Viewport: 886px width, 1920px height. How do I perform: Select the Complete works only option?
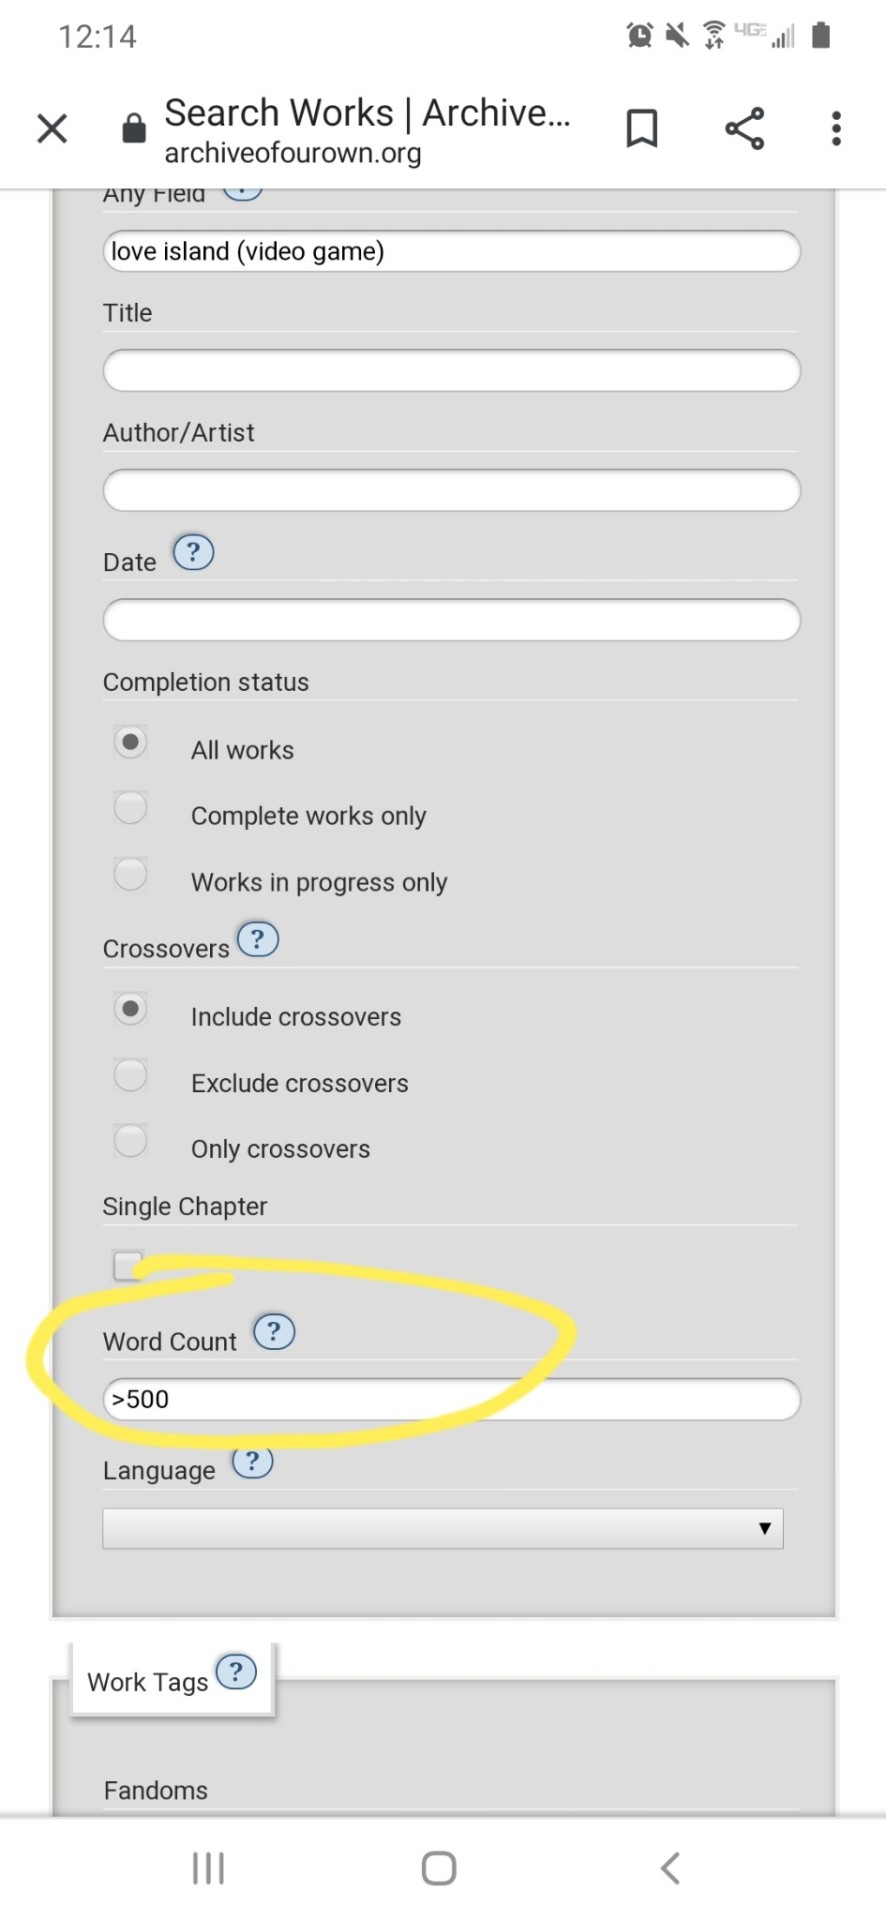click(x=130, y=808)
